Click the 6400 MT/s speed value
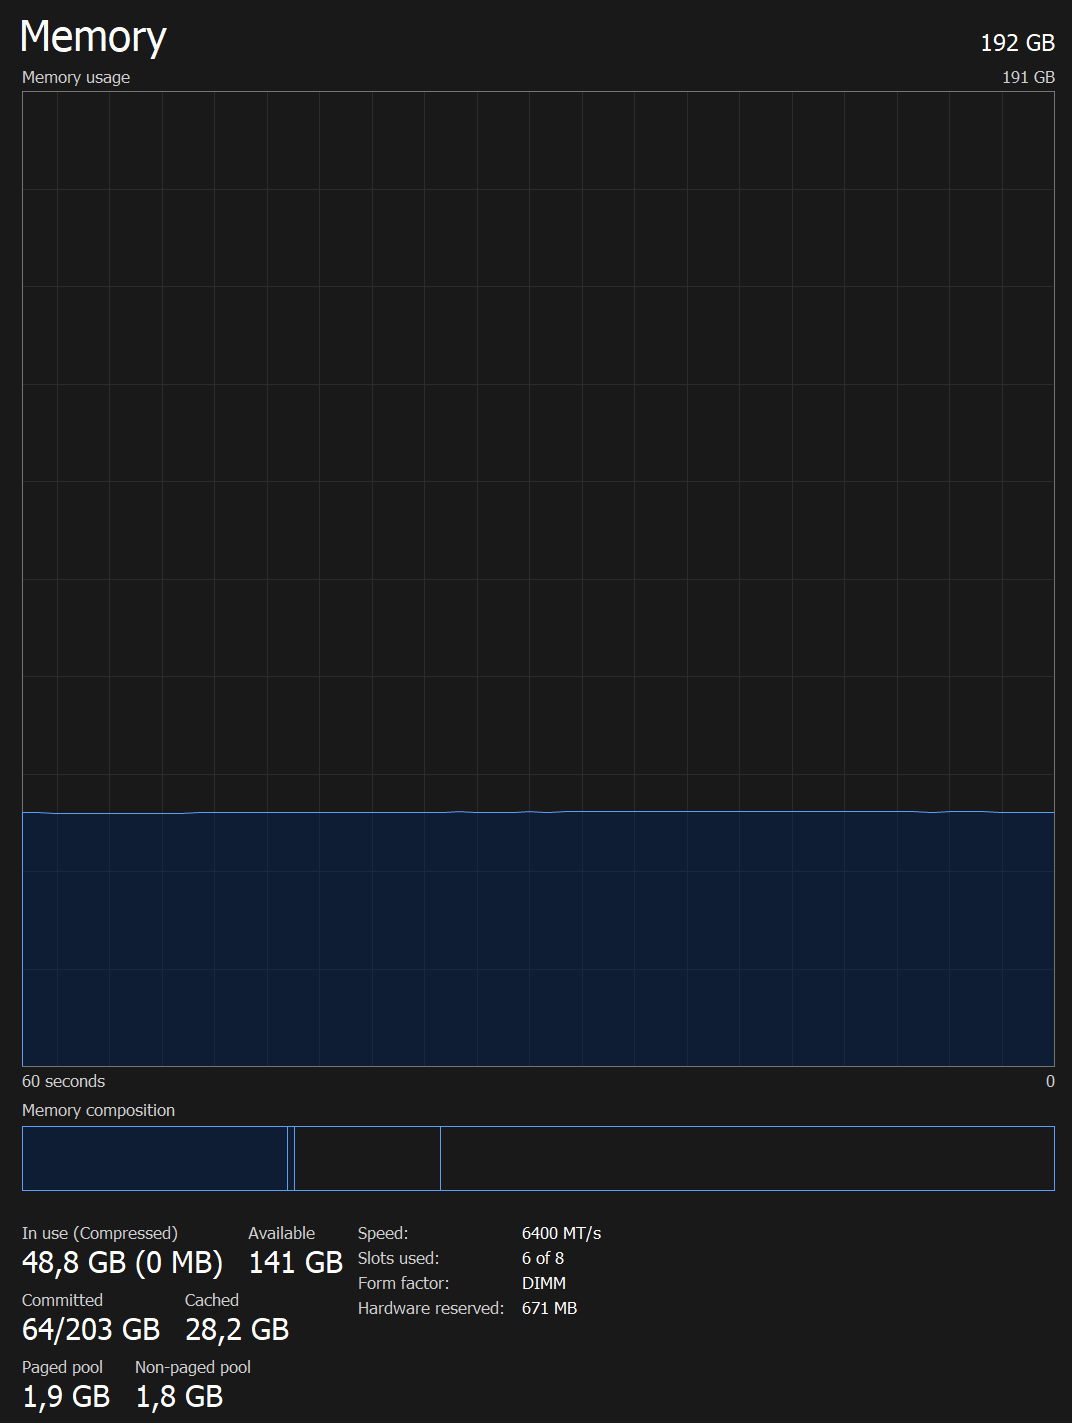The width and height of the screenshot is (1072, 1423). tap(561, 1233)
